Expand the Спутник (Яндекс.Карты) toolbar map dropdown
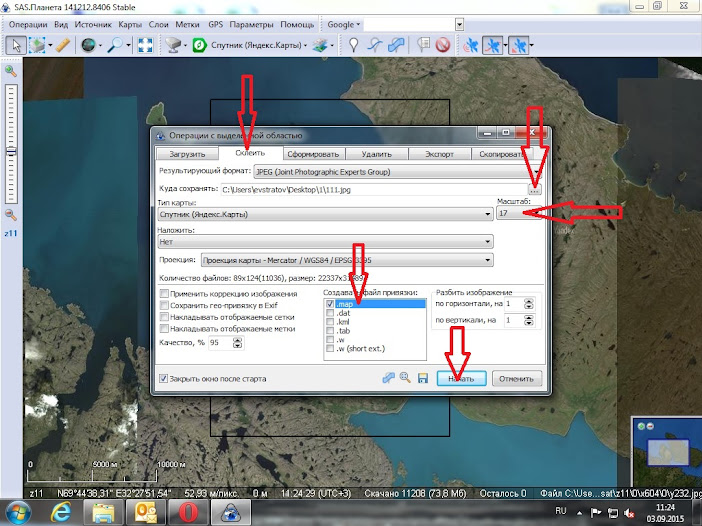Image resolution: width=702 pixels, height=526 pixels. pyautogui.click(x=305, y=45)
